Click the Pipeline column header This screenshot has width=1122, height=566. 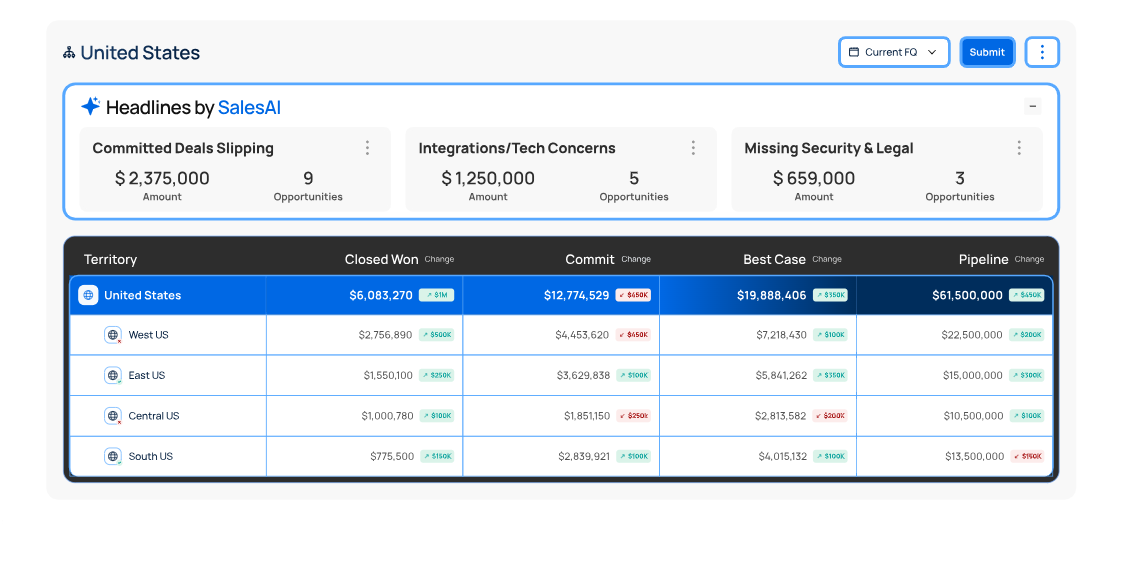click(983, 259)
